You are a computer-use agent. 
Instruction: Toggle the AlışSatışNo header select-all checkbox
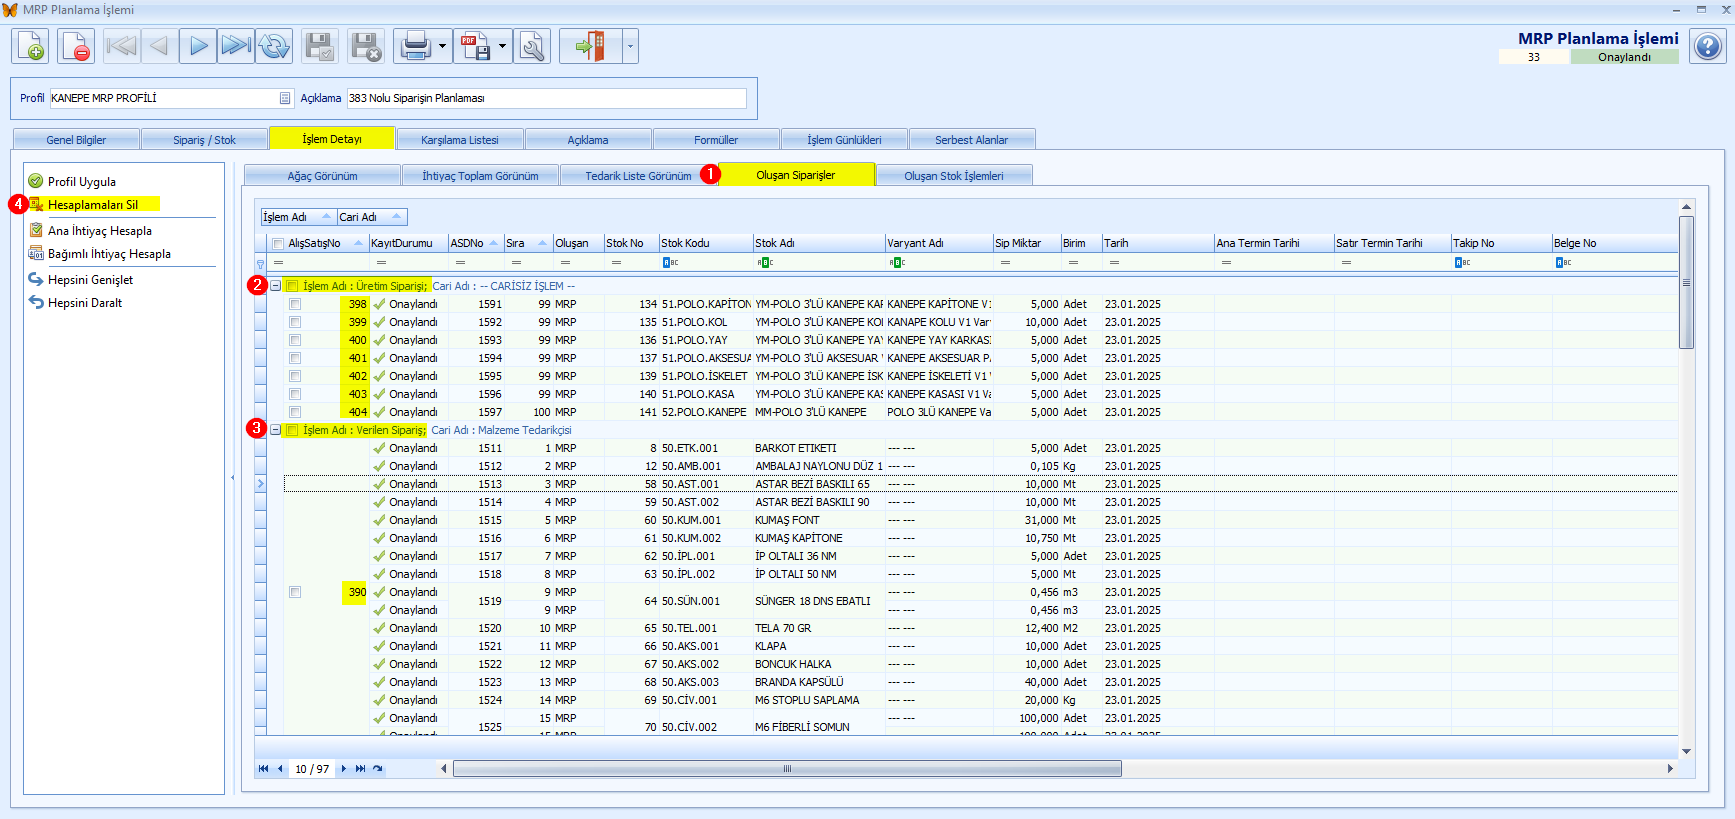pos(277,243)
